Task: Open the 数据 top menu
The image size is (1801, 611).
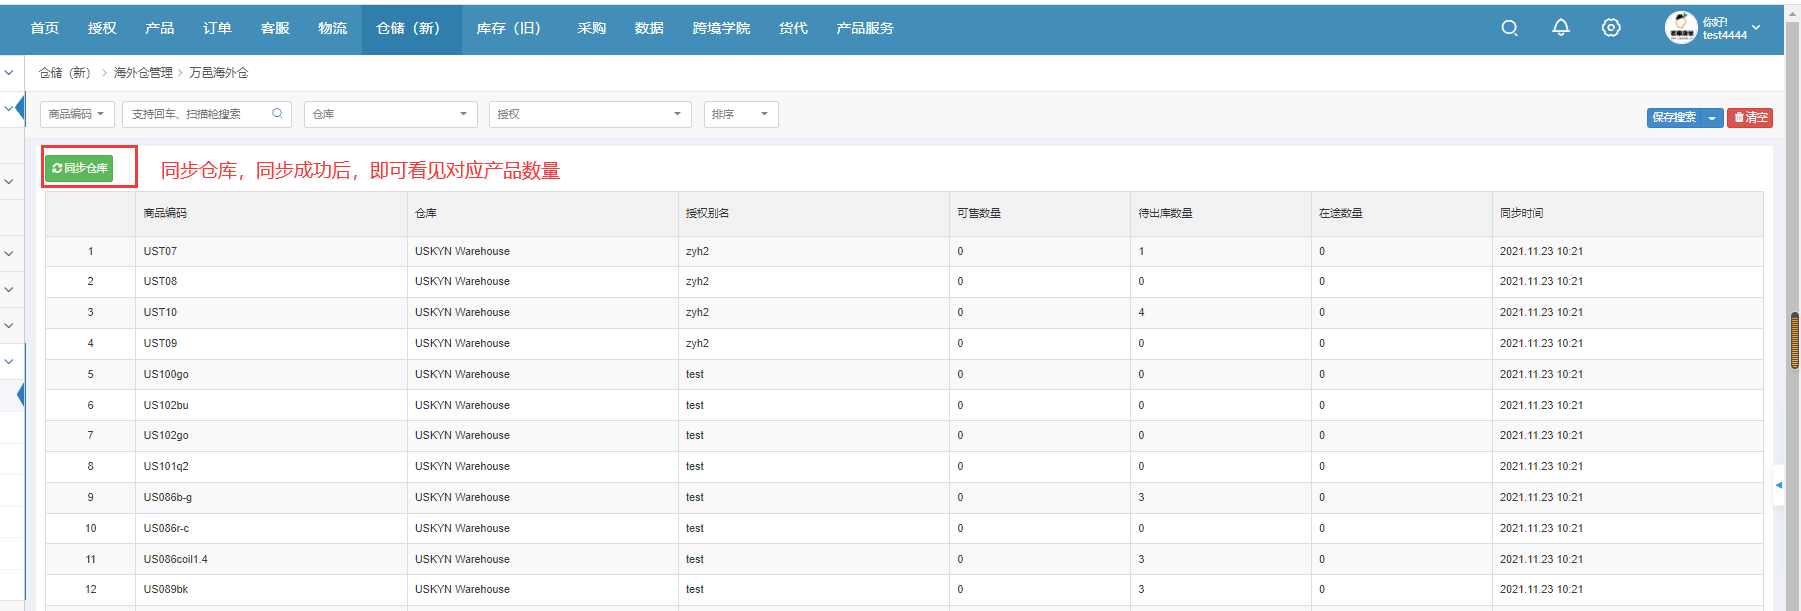Action: point(649,28)
